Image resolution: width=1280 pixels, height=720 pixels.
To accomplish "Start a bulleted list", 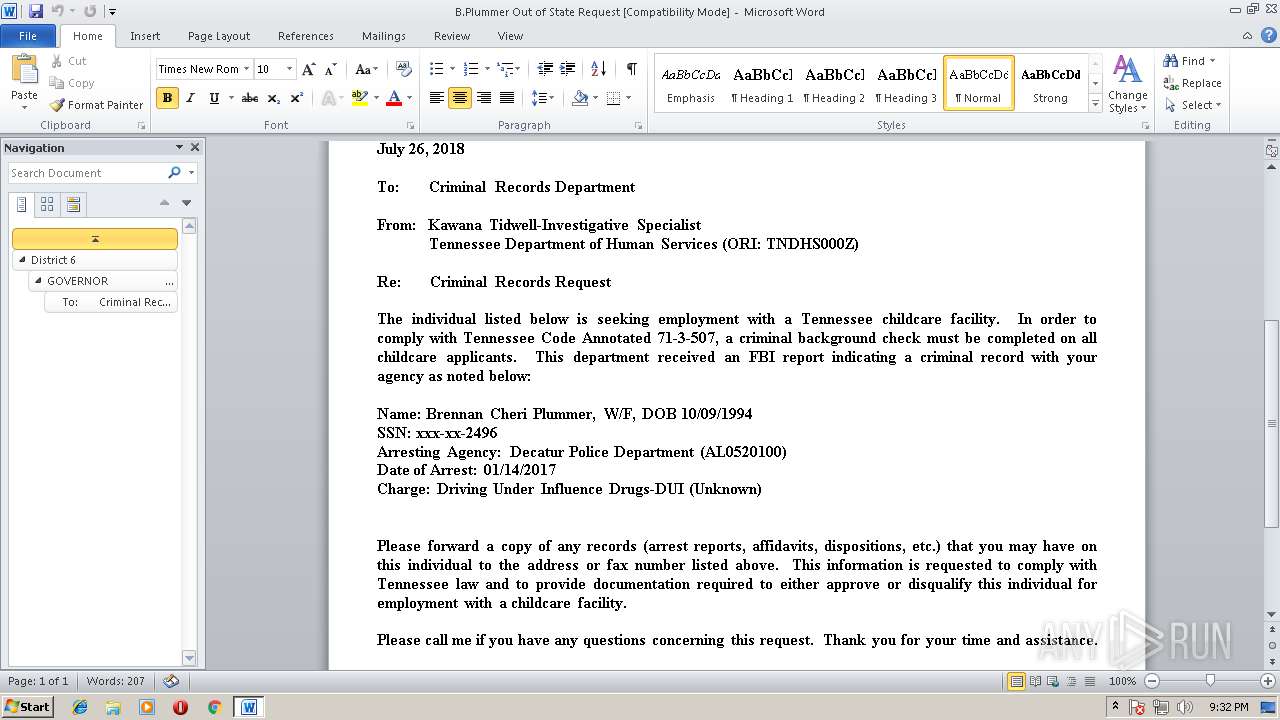I will coord(436,69).
